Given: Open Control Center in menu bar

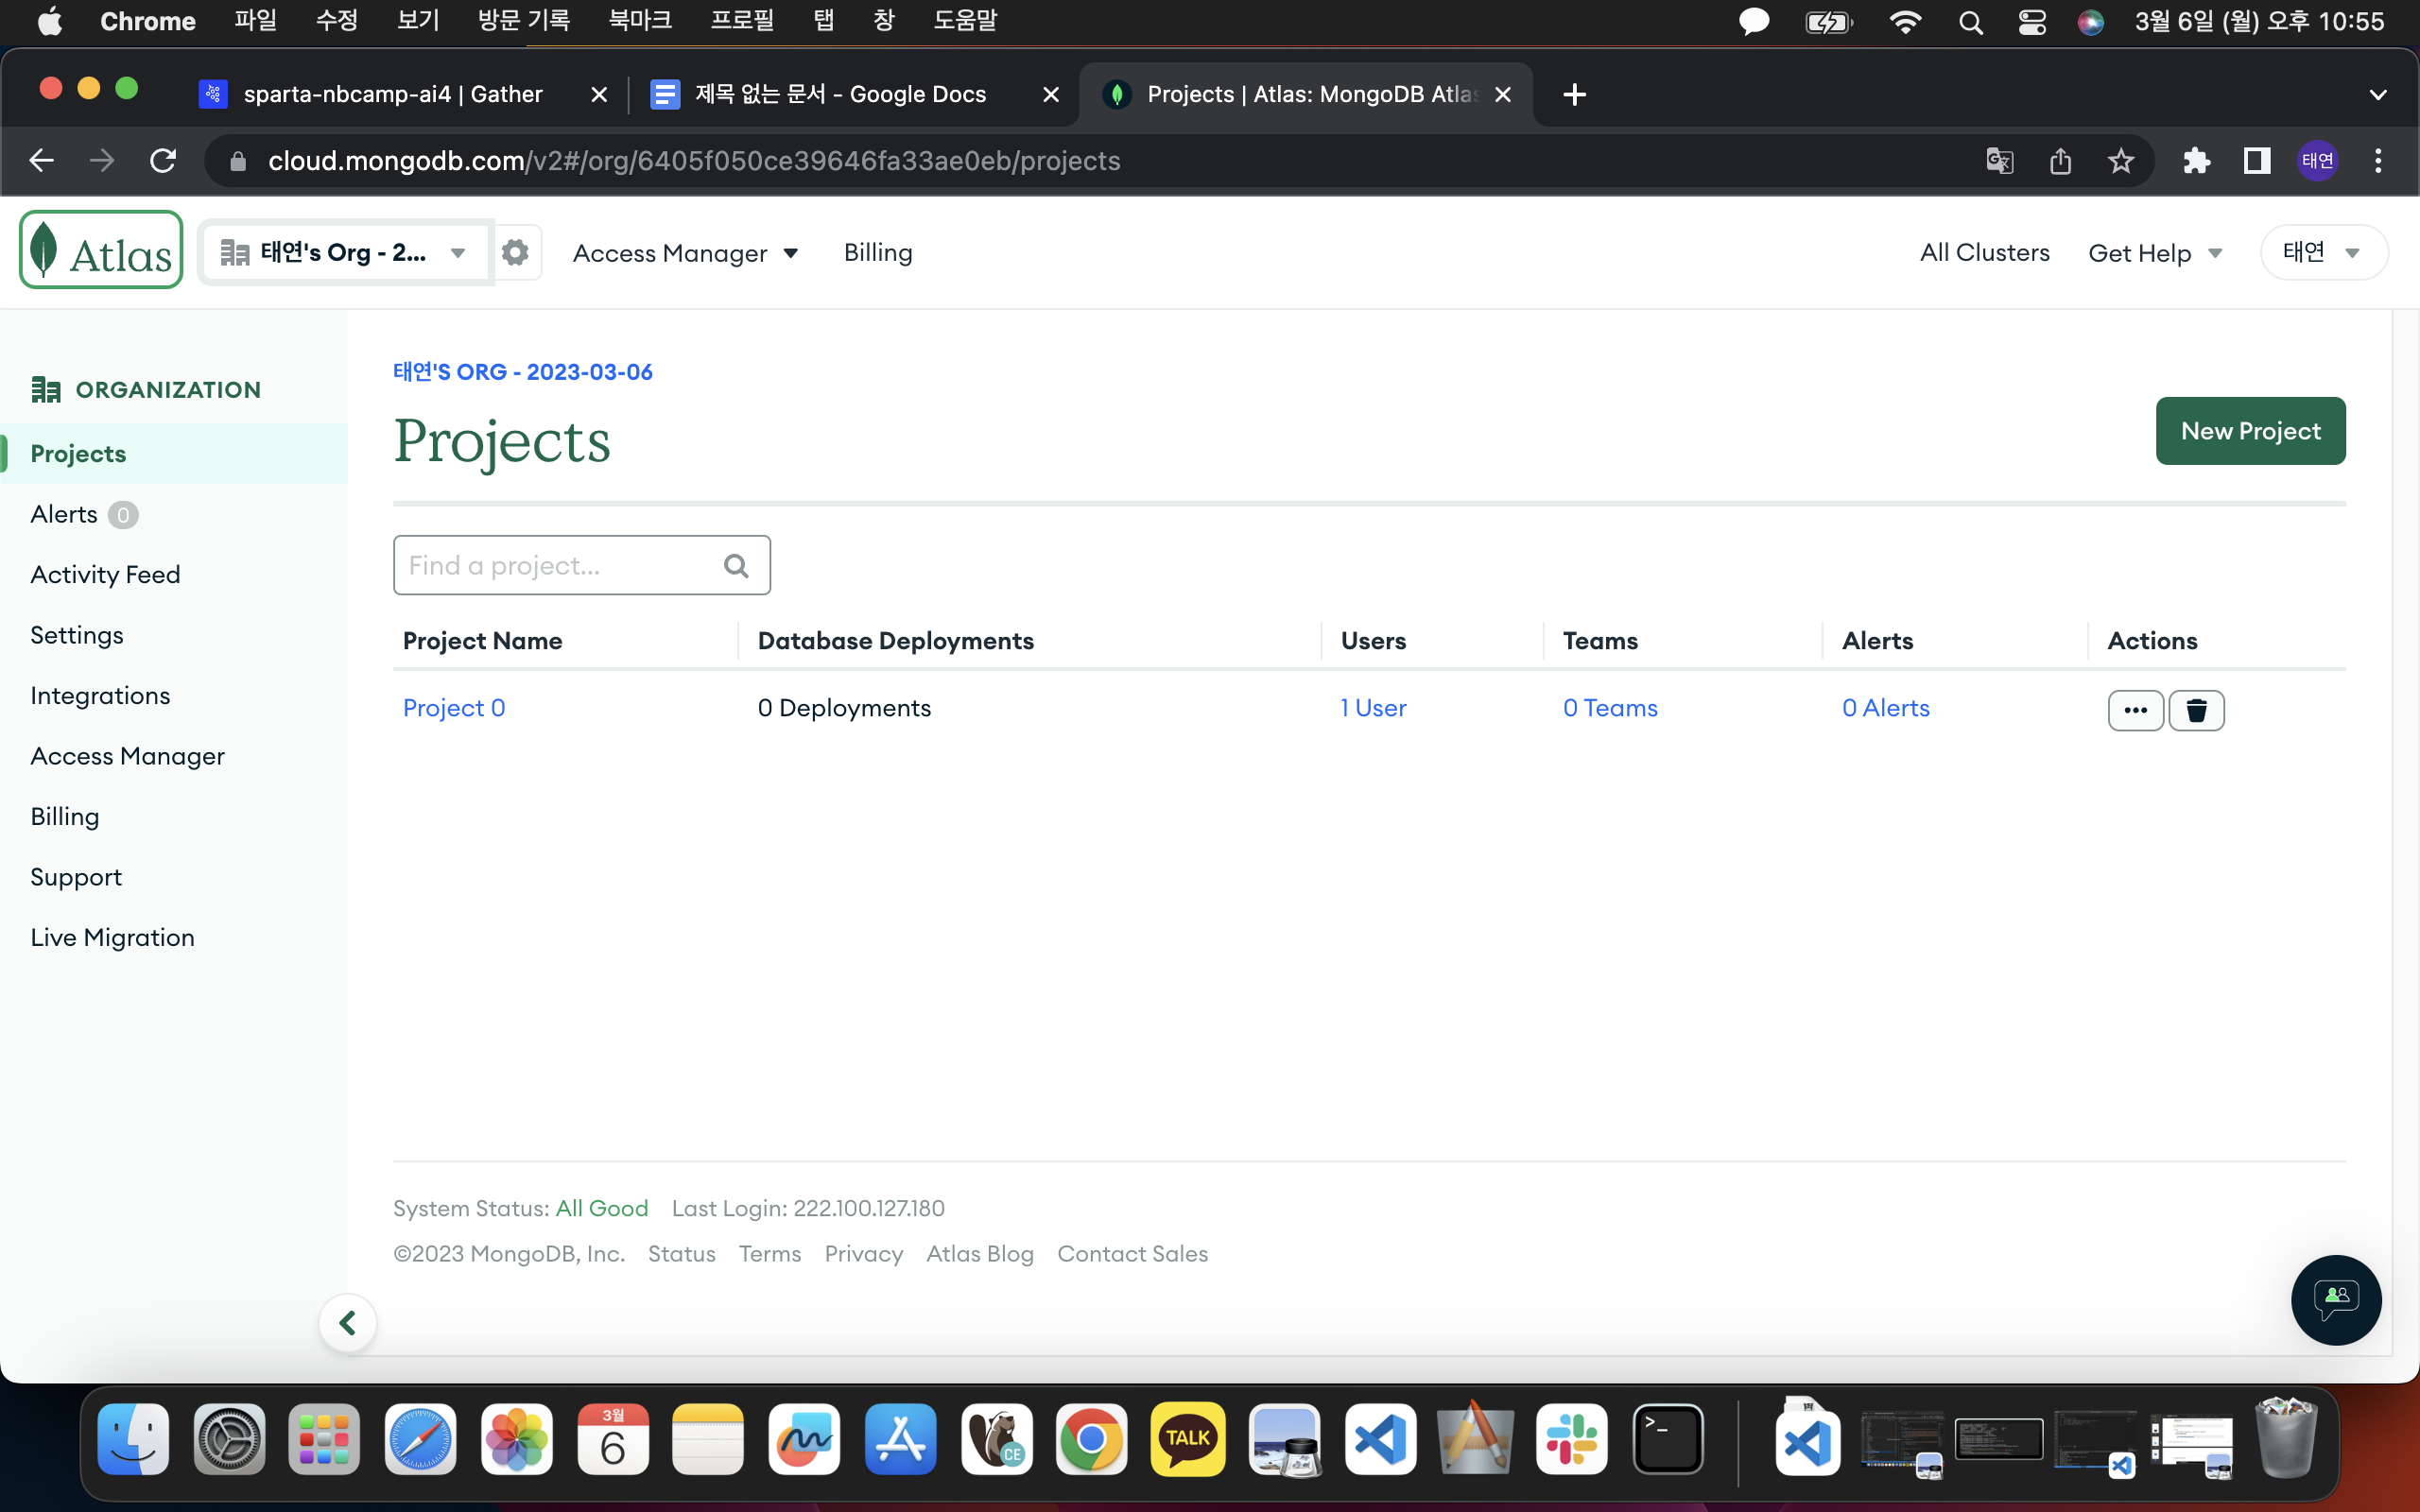Looking at the screenshot, I should (x=2032, y=22).
